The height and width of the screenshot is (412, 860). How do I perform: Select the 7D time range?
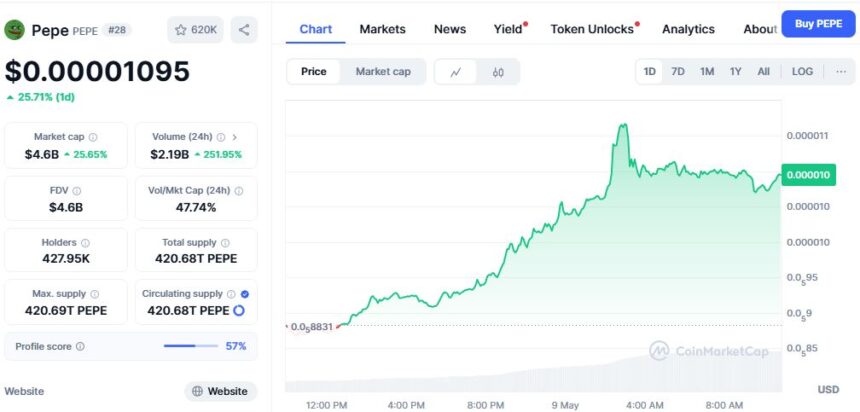click(678, 72)
